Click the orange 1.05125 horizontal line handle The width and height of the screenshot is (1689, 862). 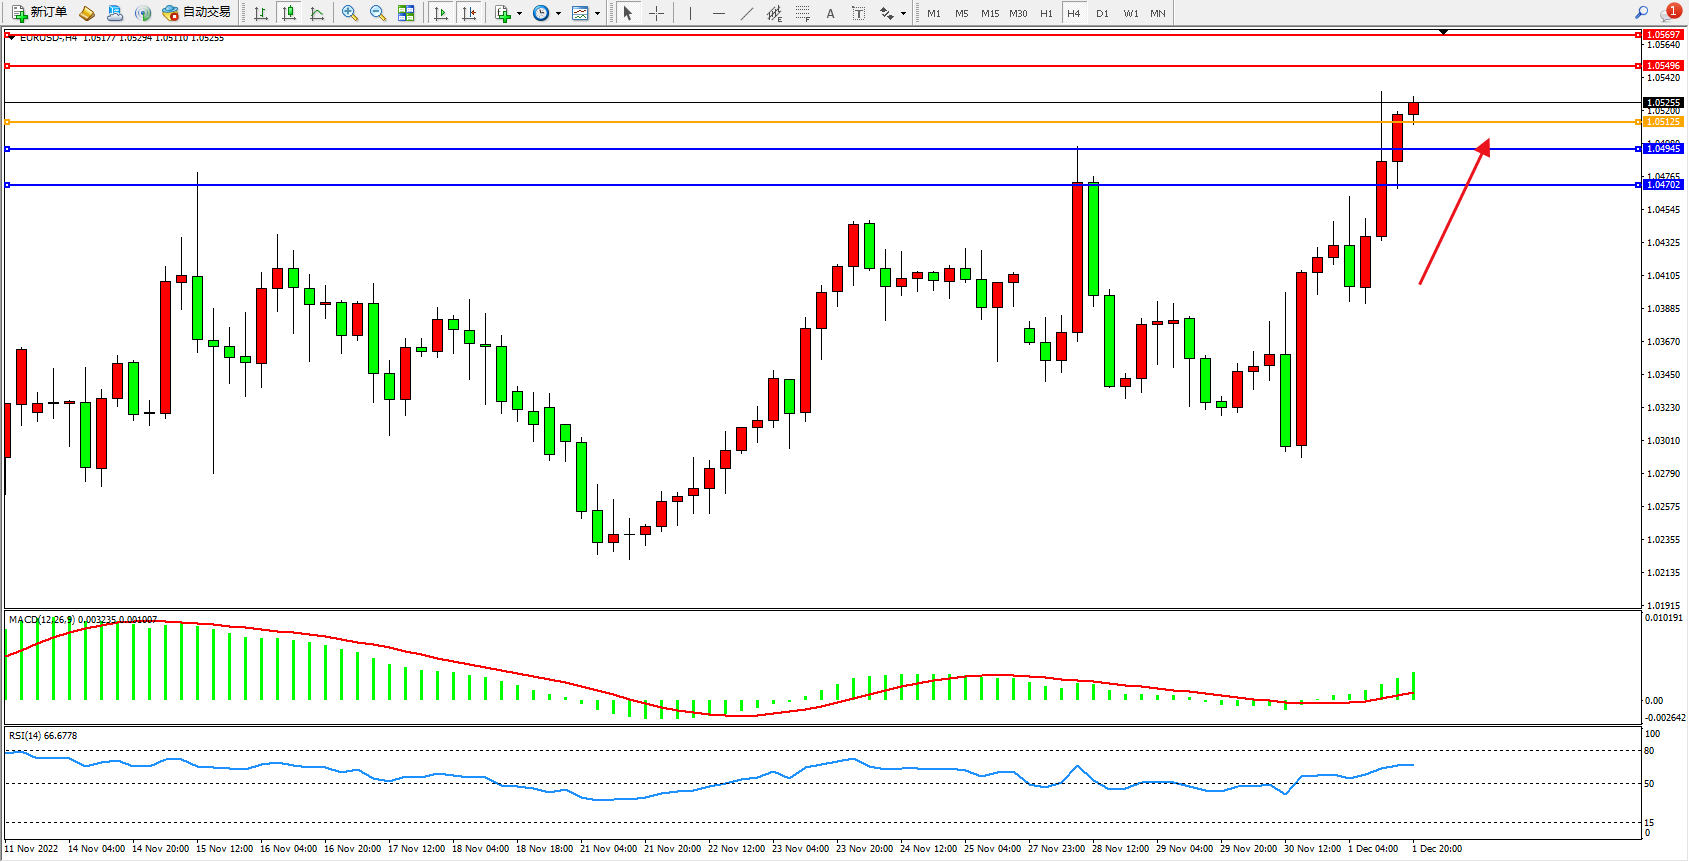(8, 122)
